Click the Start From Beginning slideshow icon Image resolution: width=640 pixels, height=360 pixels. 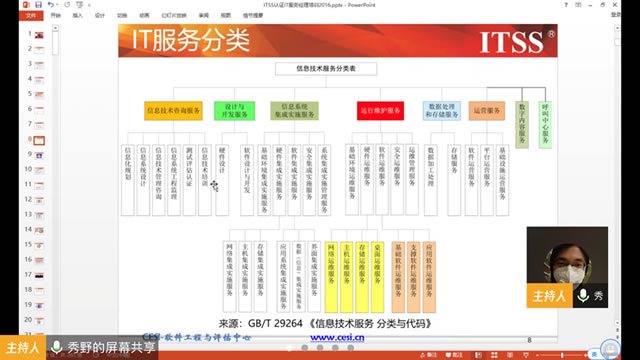click(x=80, y=4)
